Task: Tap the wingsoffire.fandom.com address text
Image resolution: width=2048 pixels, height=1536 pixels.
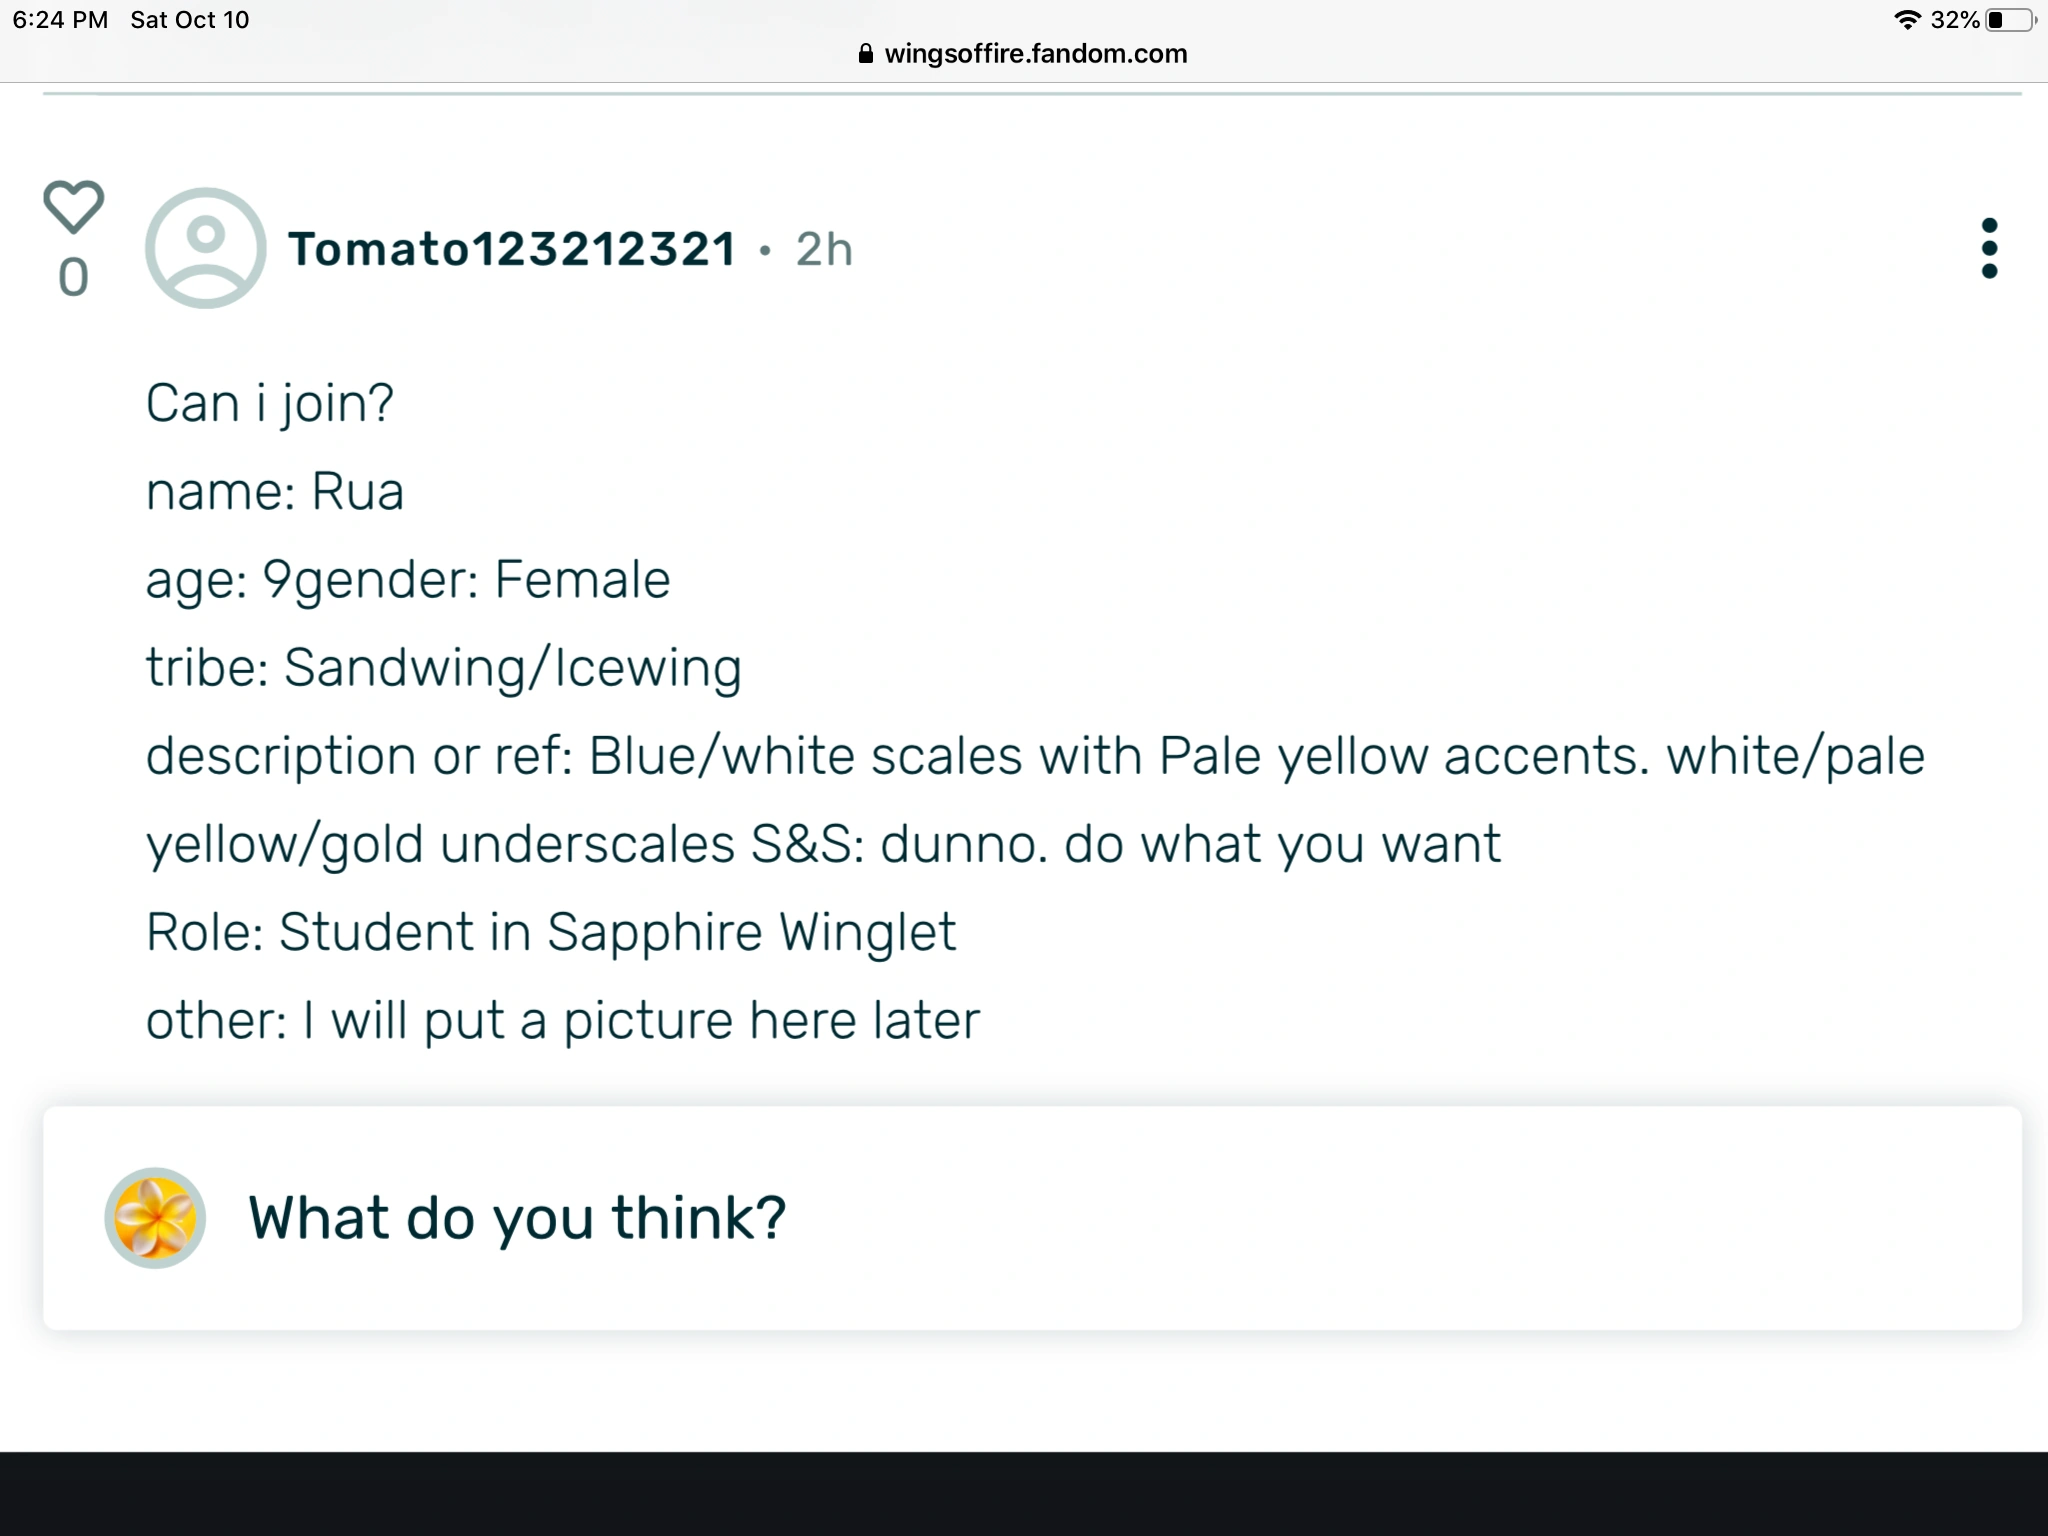Action: point(1035,54)
